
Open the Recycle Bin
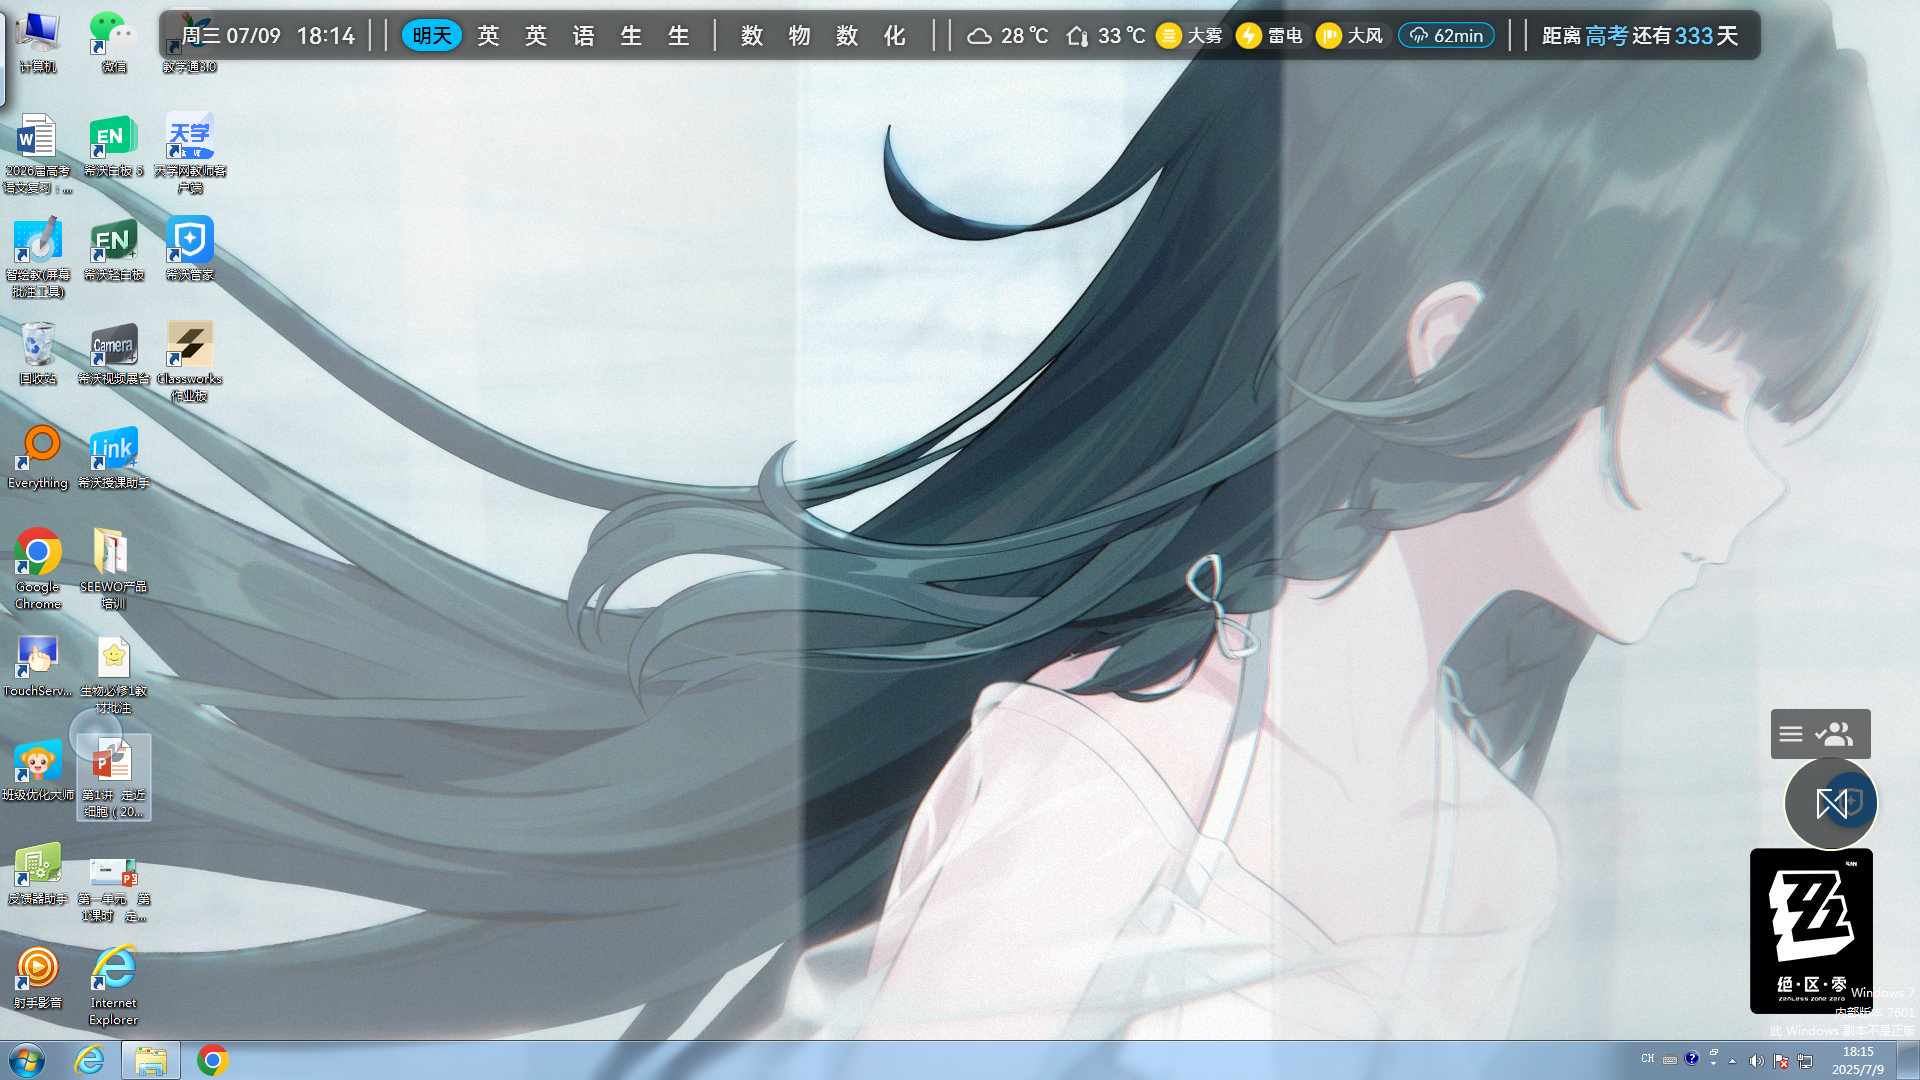click(x=37, y=354)
